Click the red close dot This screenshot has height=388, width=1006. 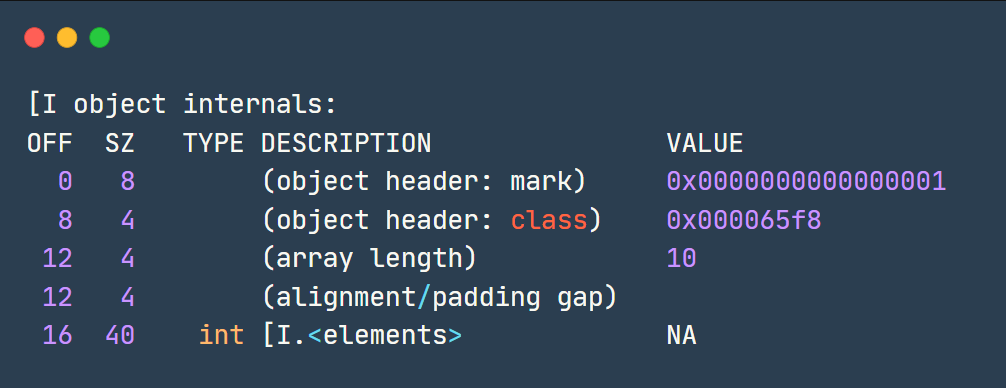click(x=35, y=37)
